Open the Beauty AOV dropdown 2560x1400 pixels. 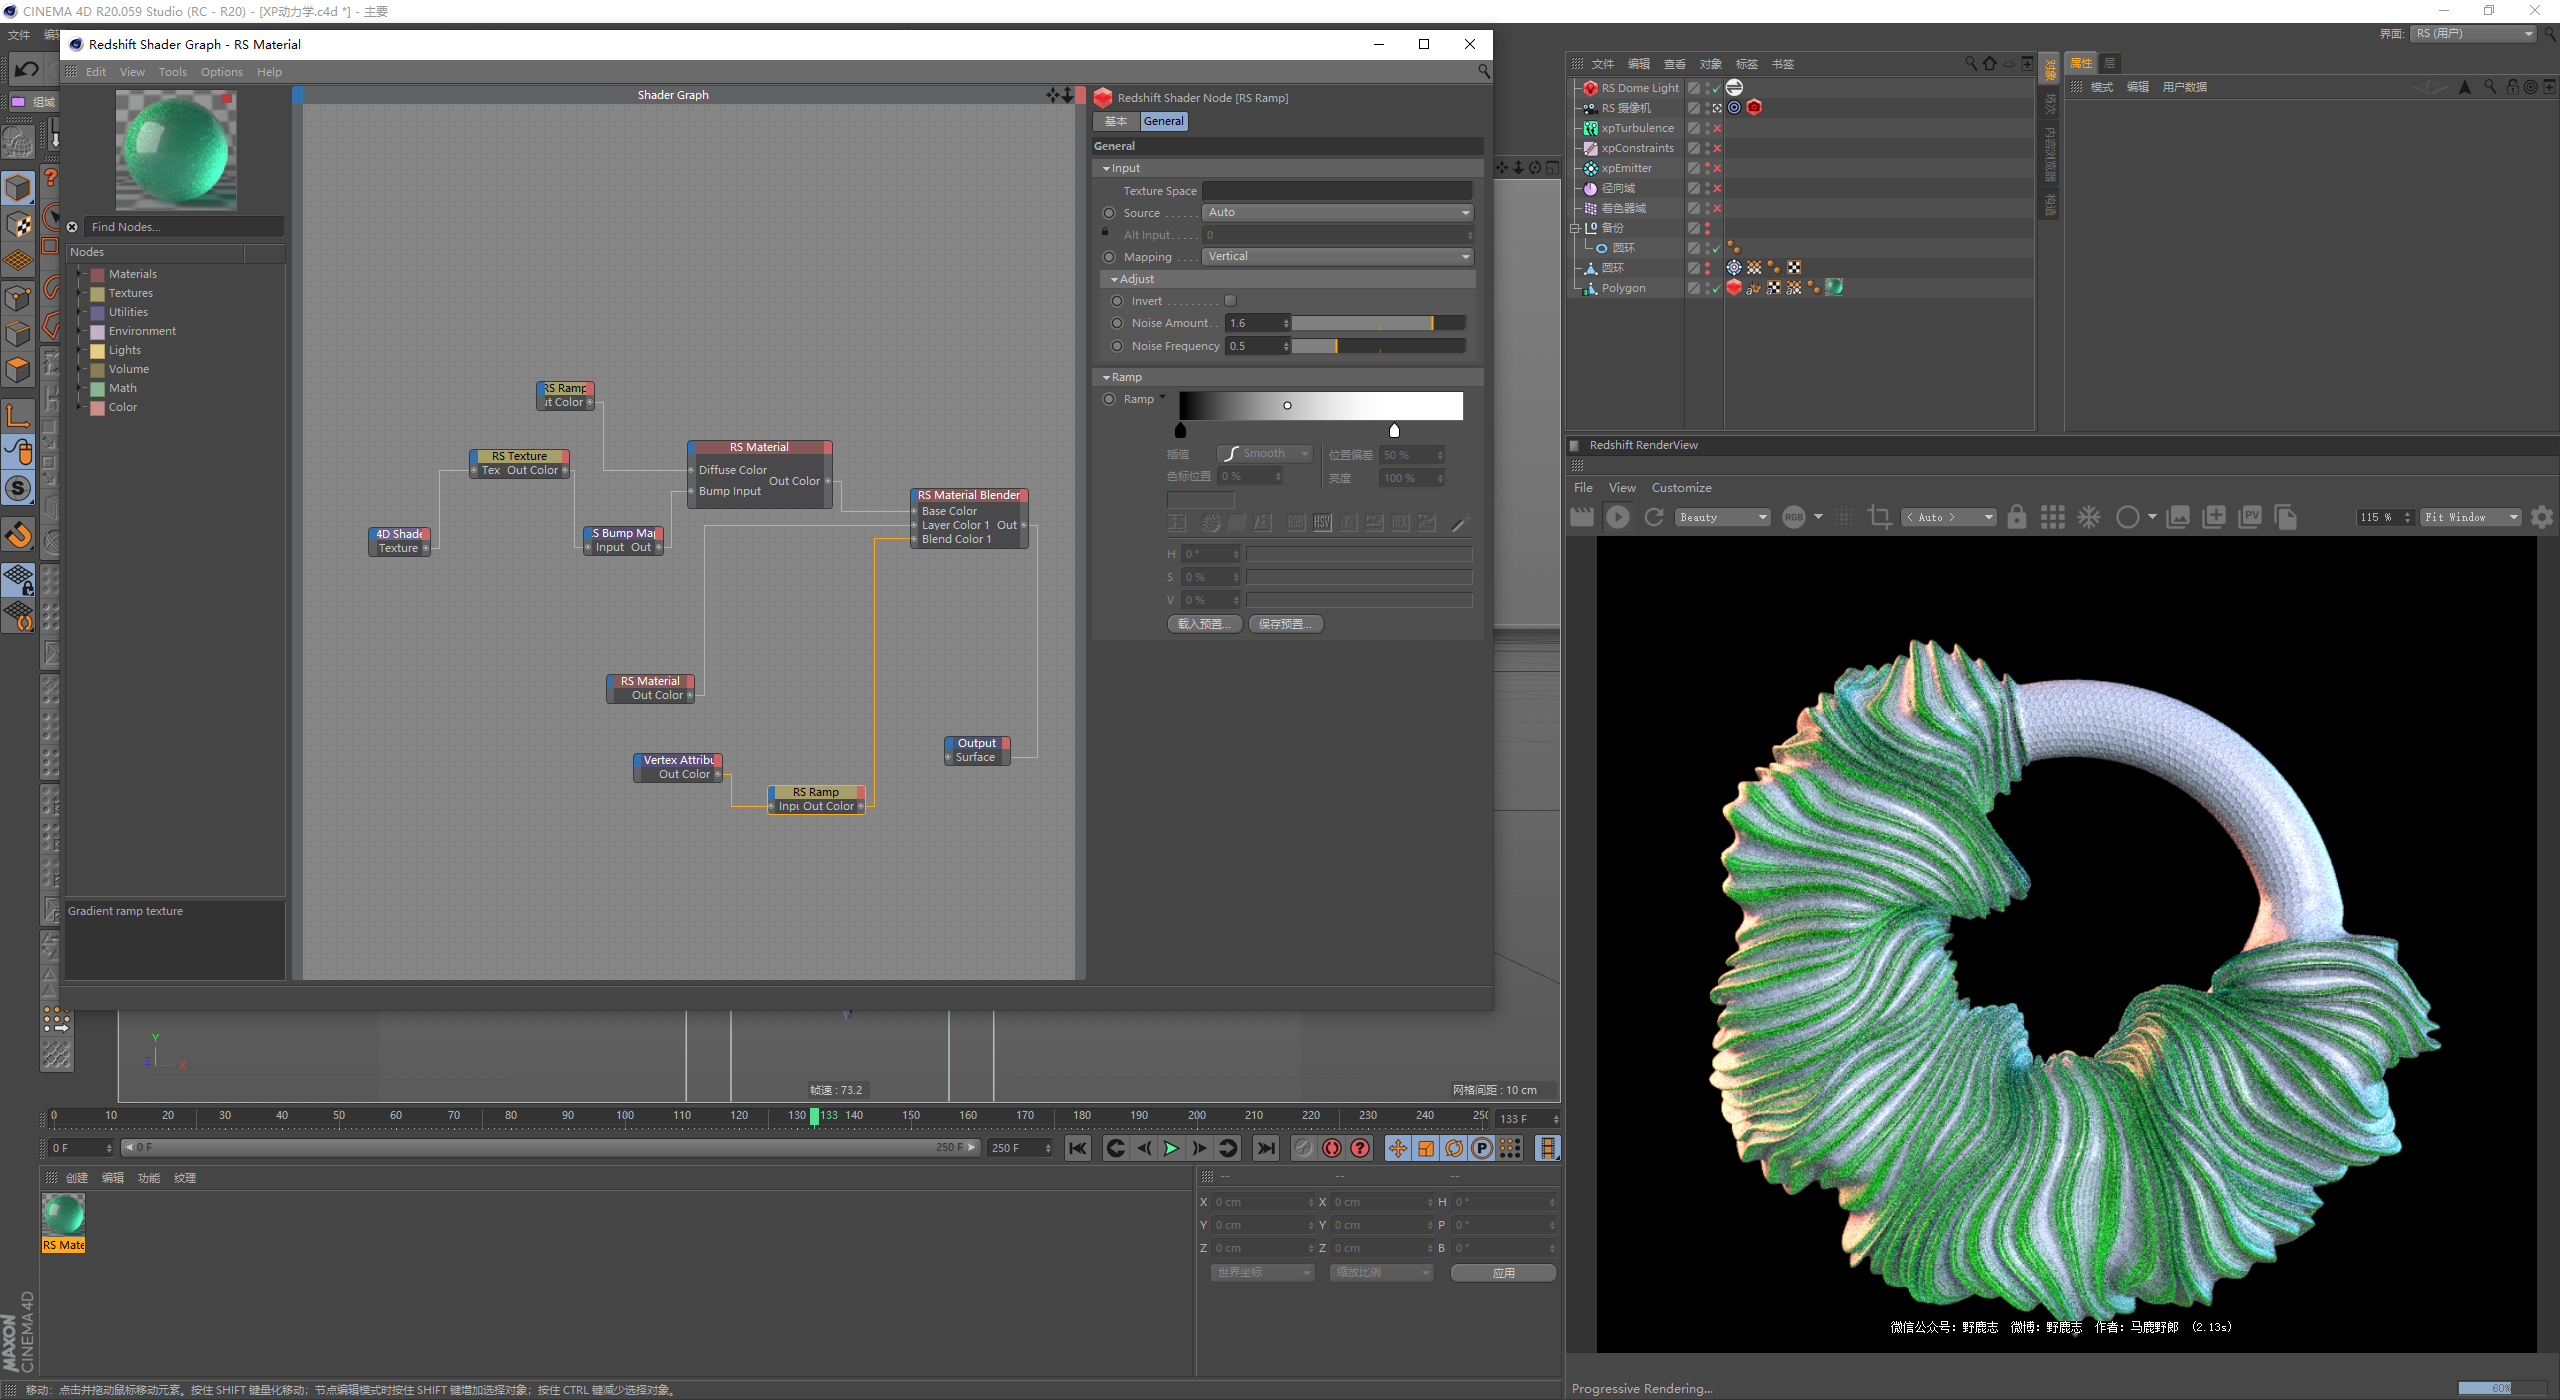1722,517
